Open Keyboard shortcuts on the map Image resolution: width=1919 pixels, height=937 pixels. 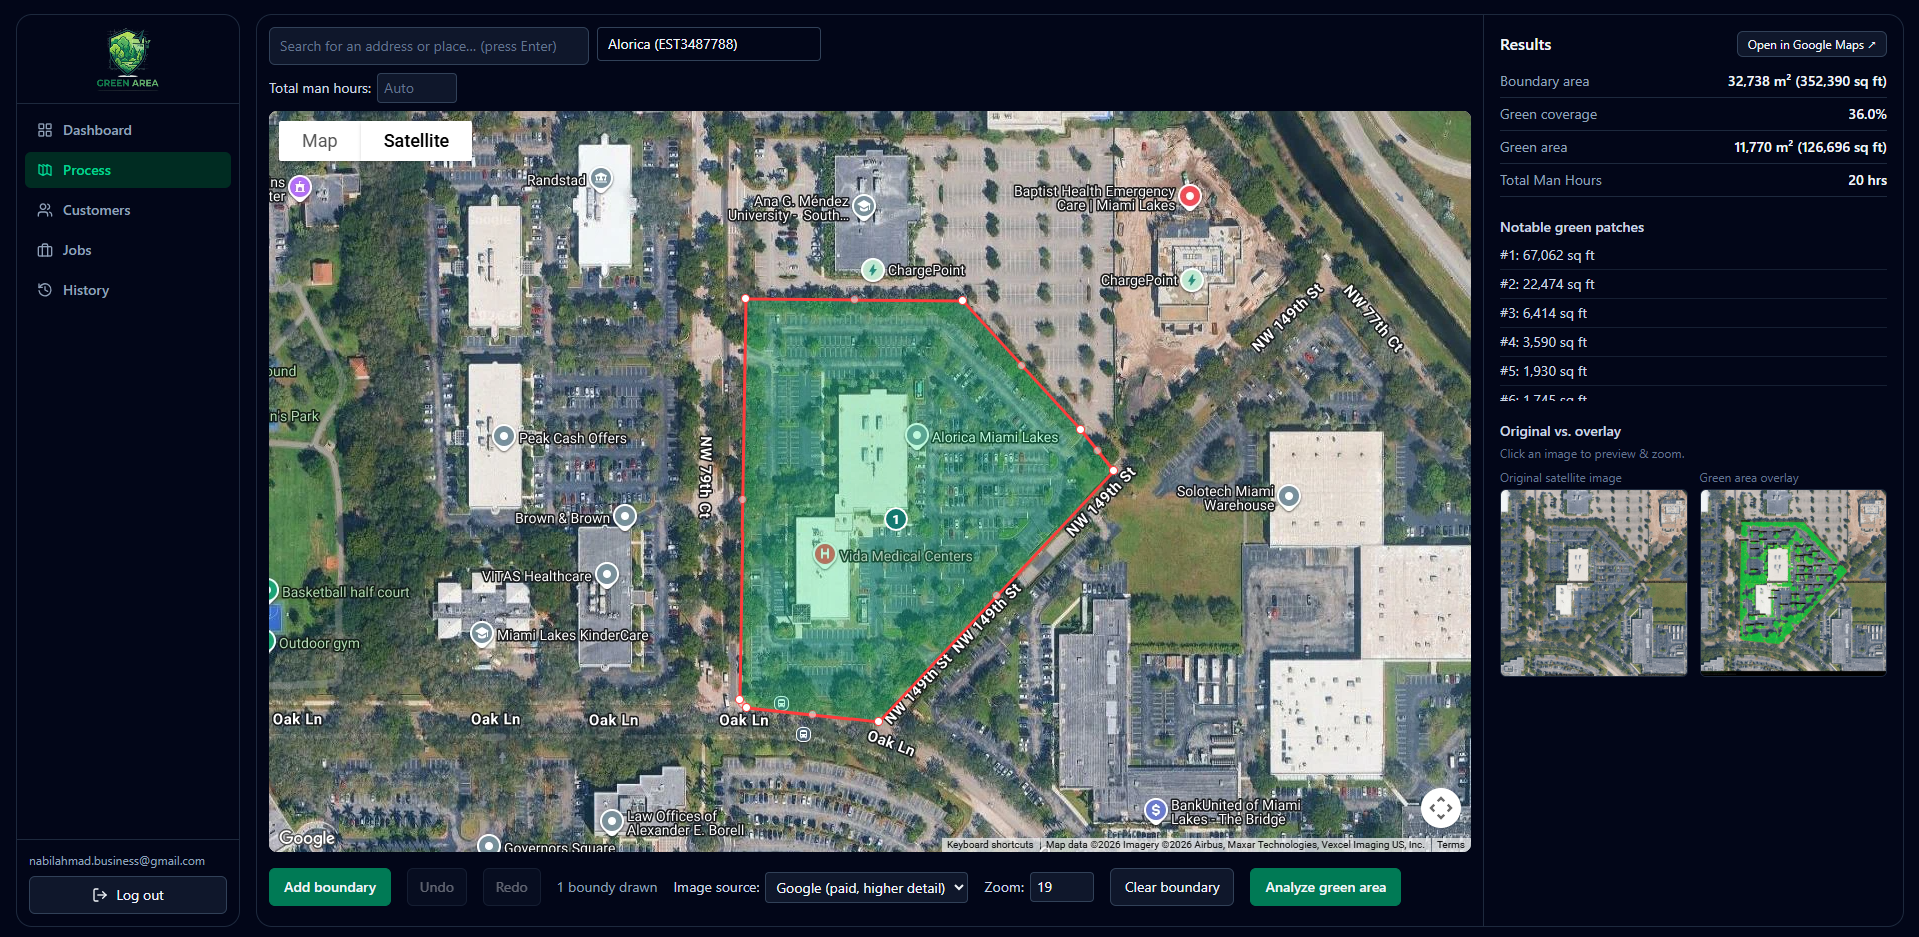(990, 845)
